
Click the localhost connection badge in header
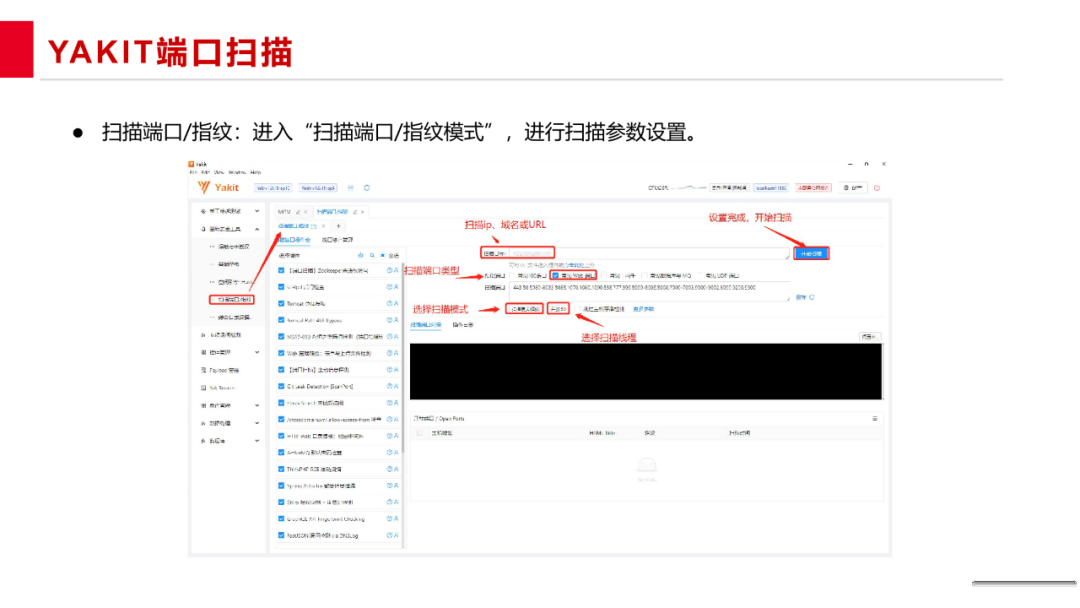pyautogui.click(x=771, y=187)
